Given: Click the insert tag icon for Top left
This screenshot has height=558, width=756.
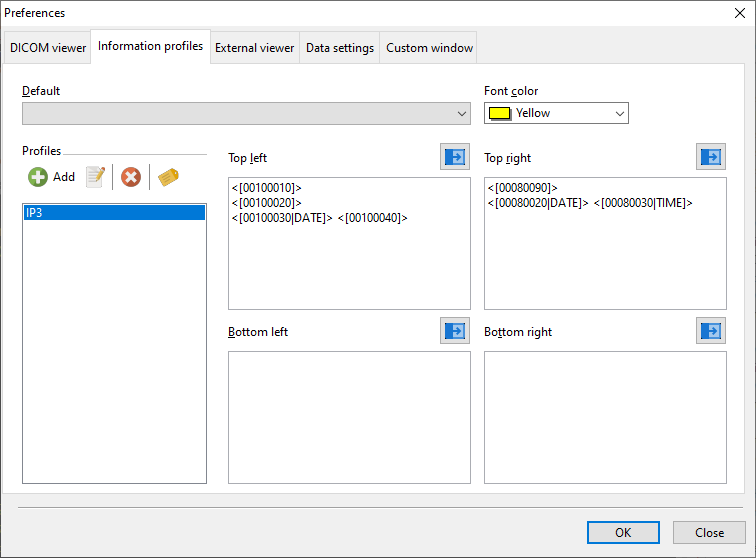Looking at the screenshot, I should pos(455,157).
